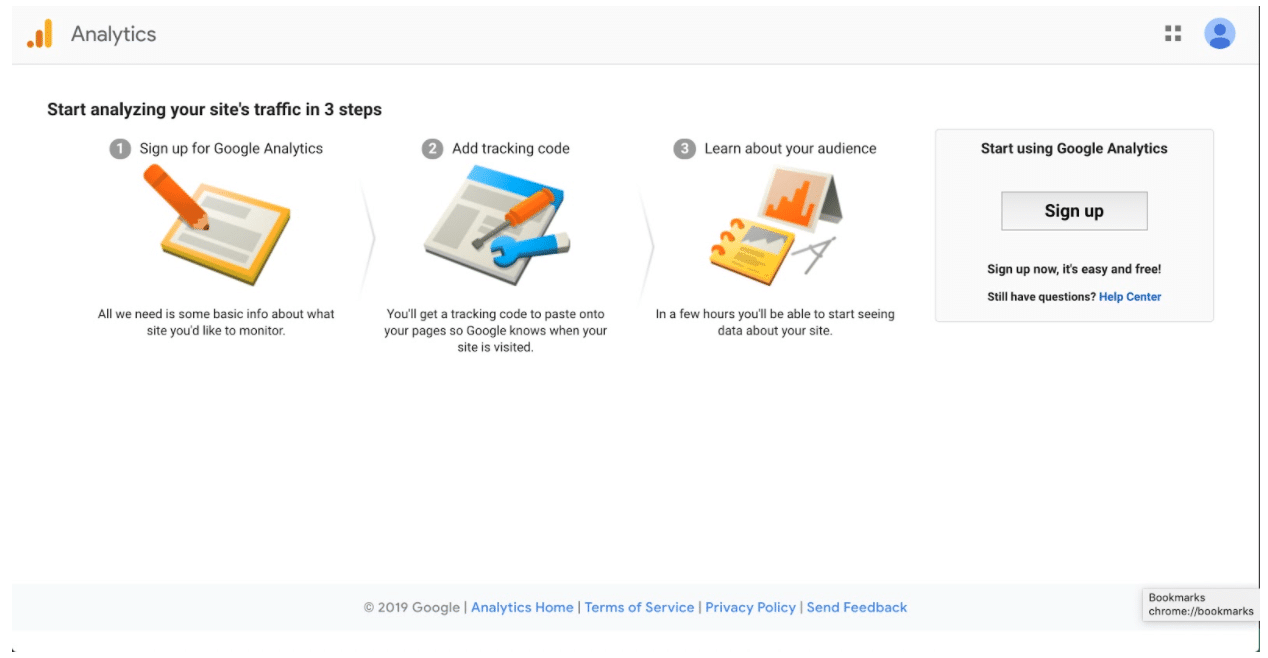
Task: Click the step 3 number badge
Action: point(684,149)
